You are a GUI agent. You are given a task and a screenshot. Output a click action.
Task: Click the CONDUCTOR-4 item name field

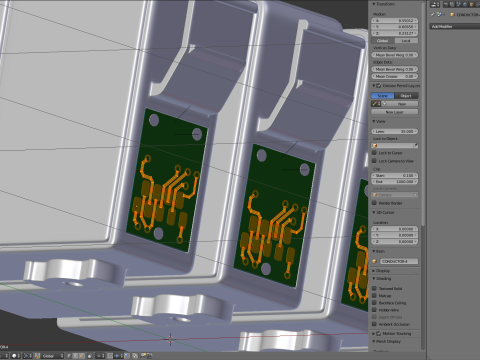[x=398, y=261]
